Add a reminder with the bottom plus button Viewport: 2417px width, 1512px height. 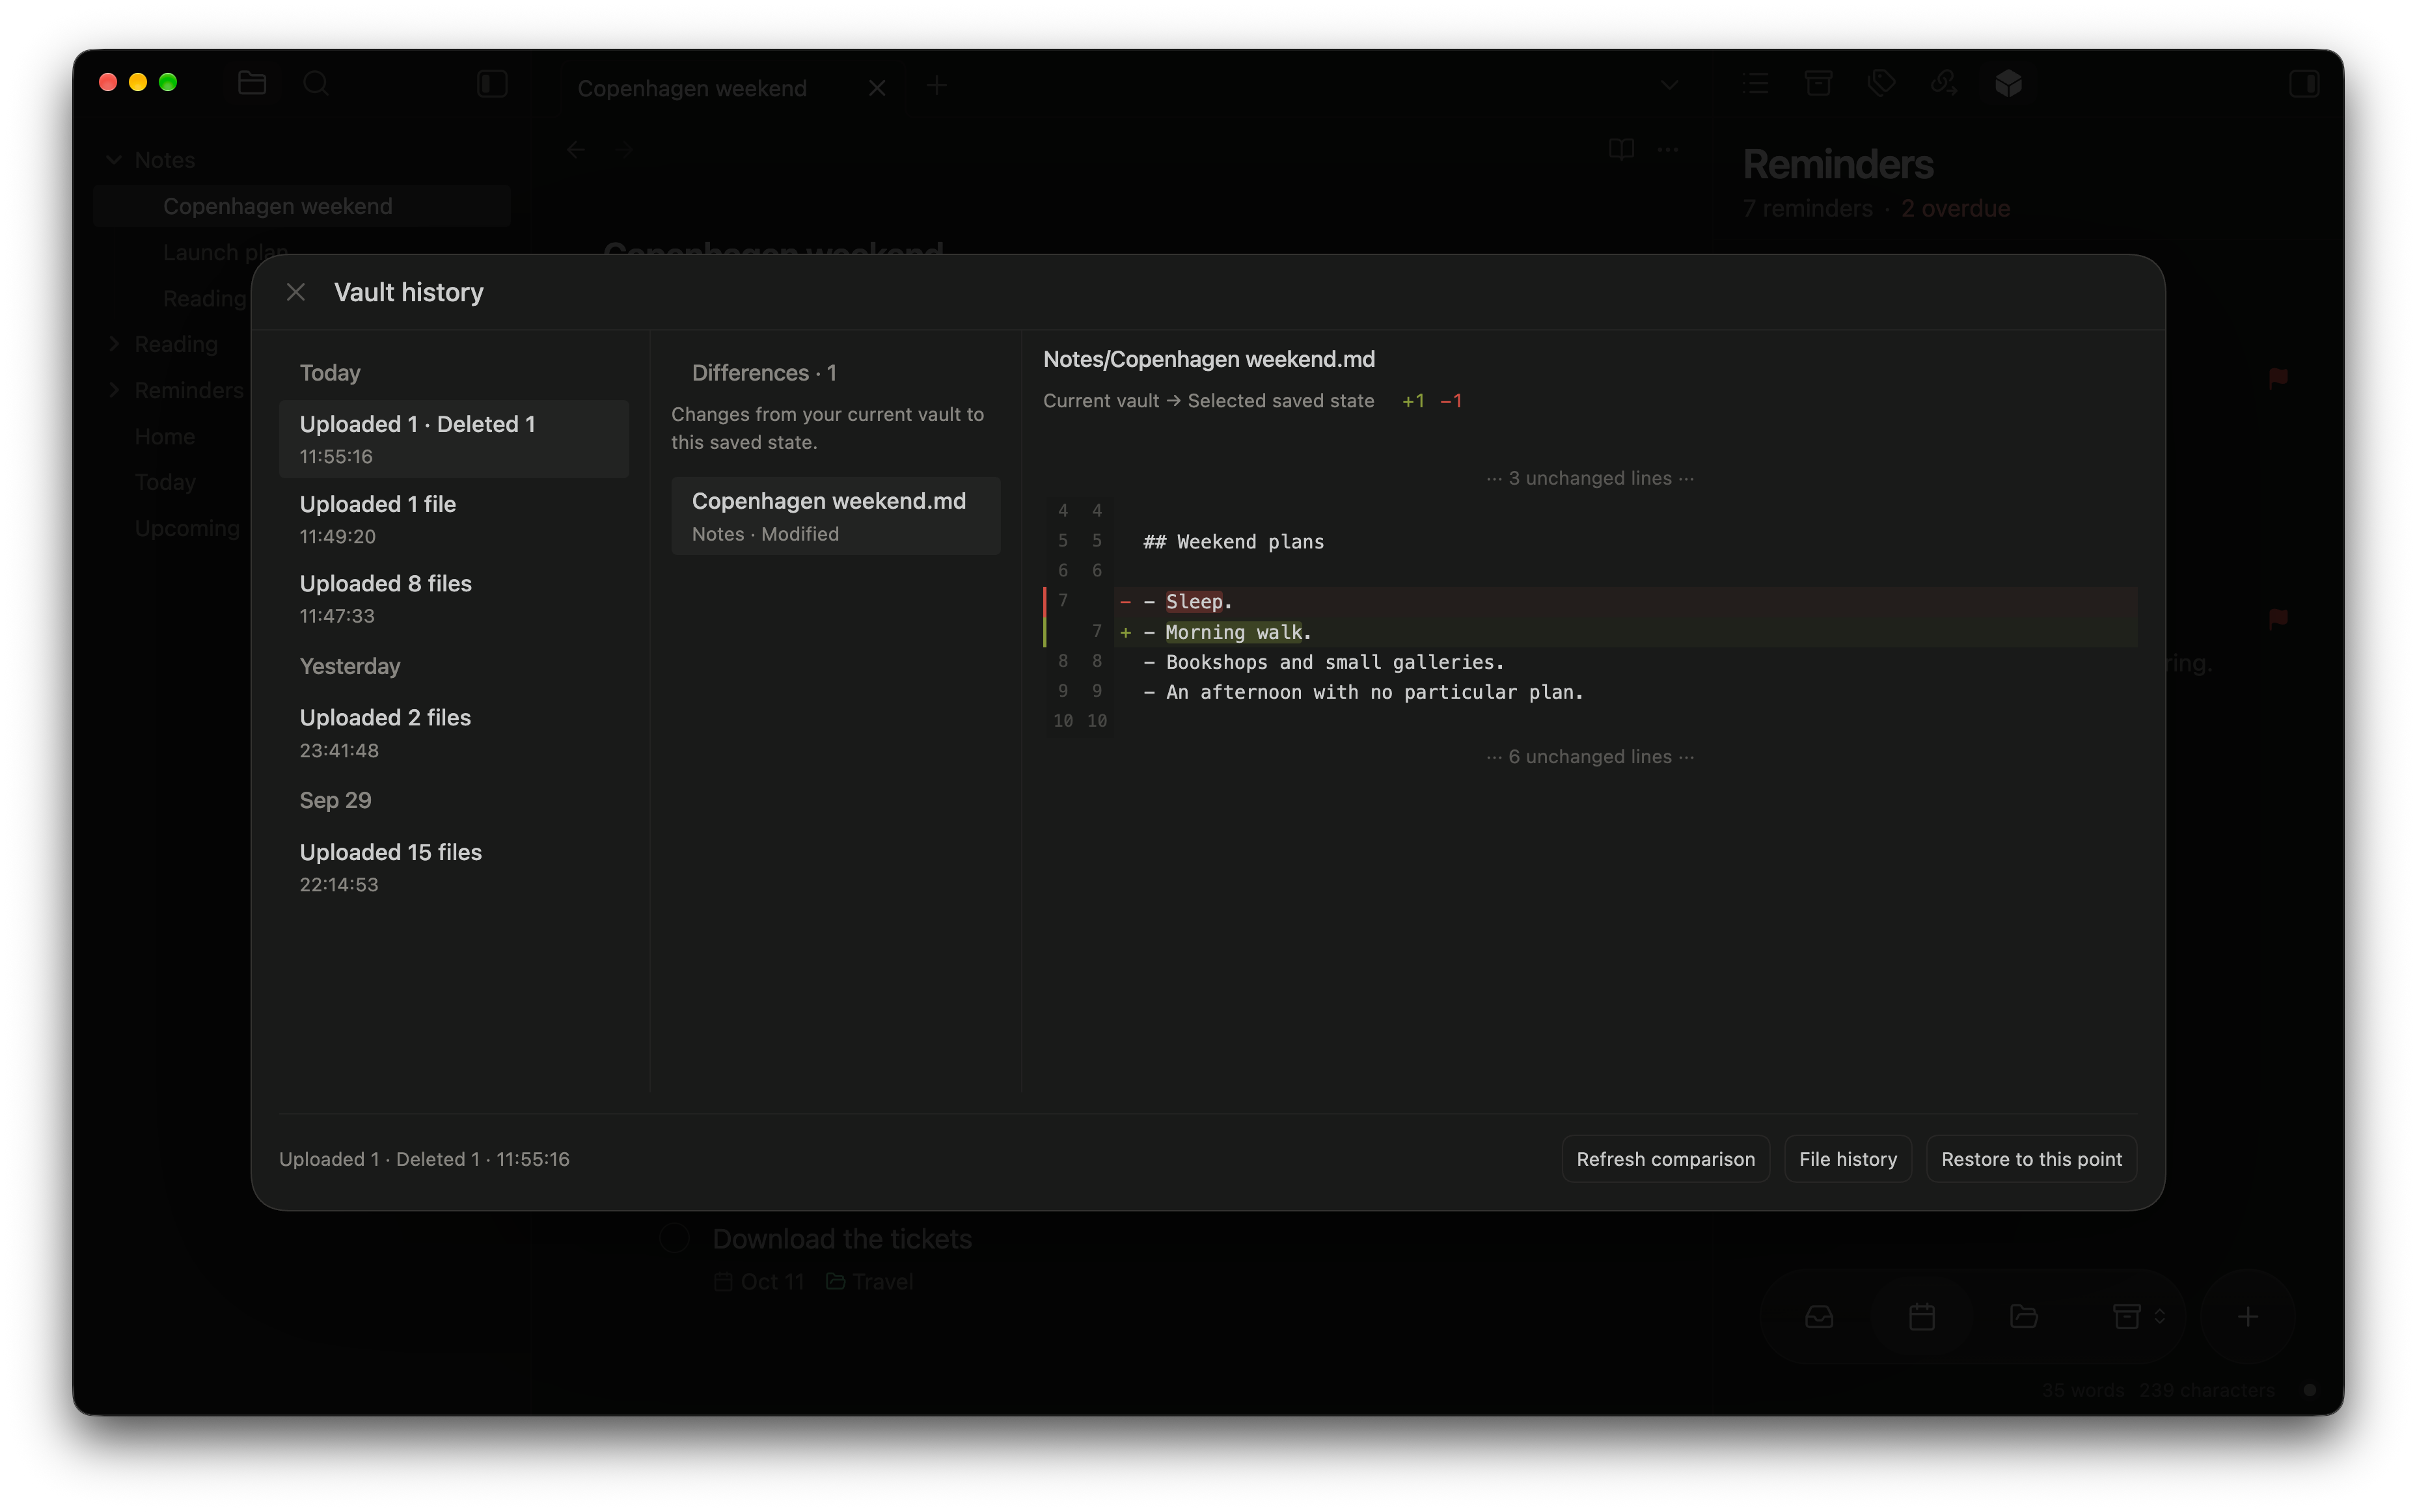pyautogui.click(x=2248, y=1317)
